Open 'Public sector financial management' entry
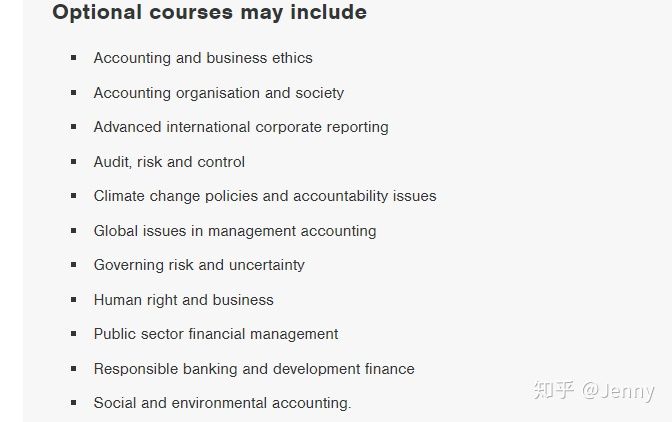 (x=216, y=334)
